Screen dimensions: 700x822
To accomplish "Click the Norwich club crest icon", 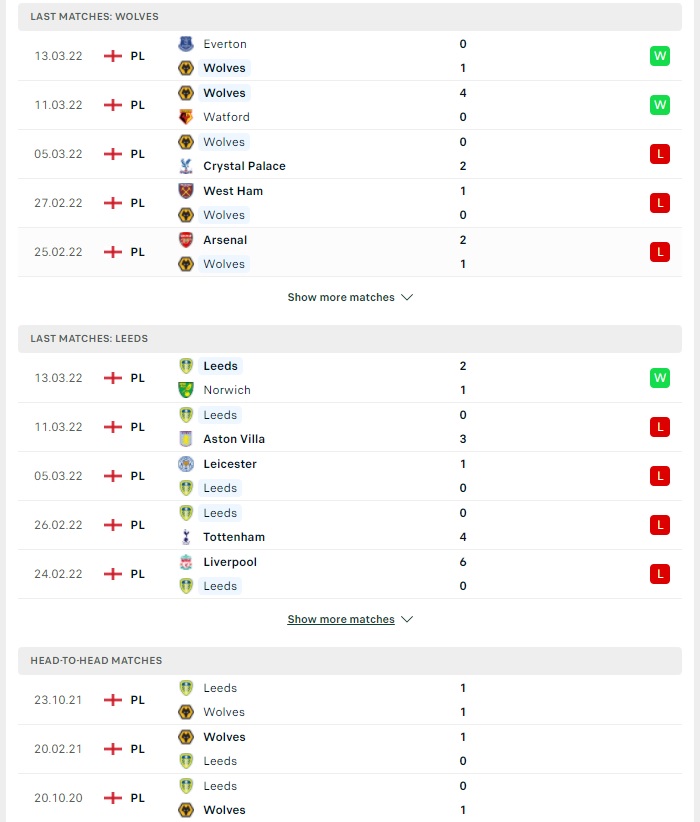I will (x=186, y=390).
